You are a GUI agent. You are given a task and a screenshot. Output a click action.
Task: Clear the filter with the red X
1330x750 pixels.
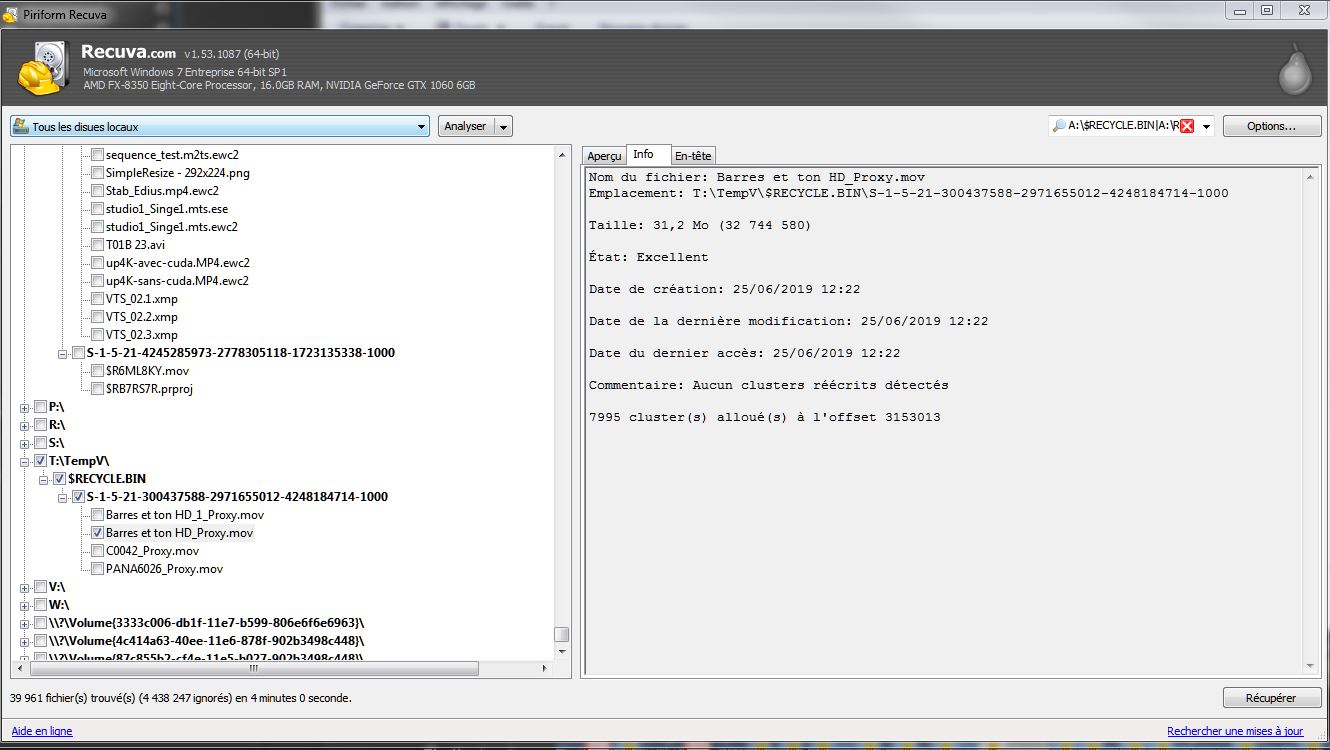[1187, 126]
